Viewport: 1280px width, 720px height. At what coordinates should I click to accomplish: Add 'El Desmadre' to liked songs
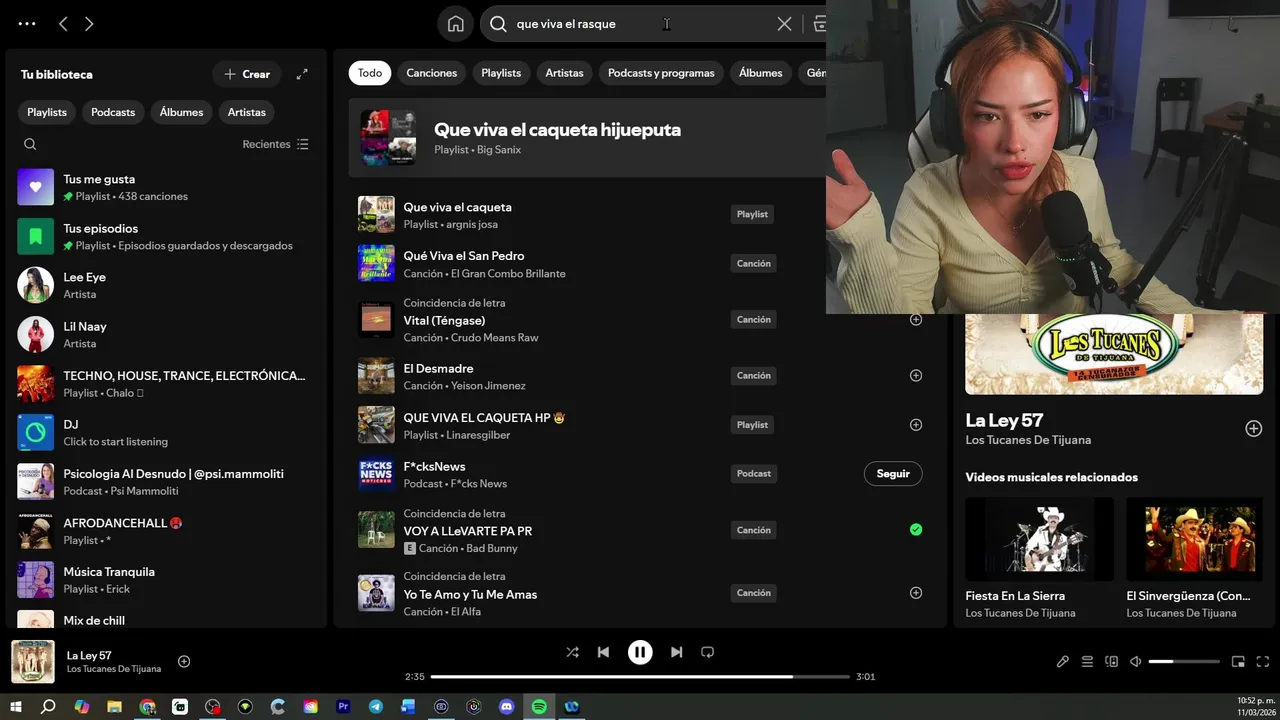click(915, 376)
